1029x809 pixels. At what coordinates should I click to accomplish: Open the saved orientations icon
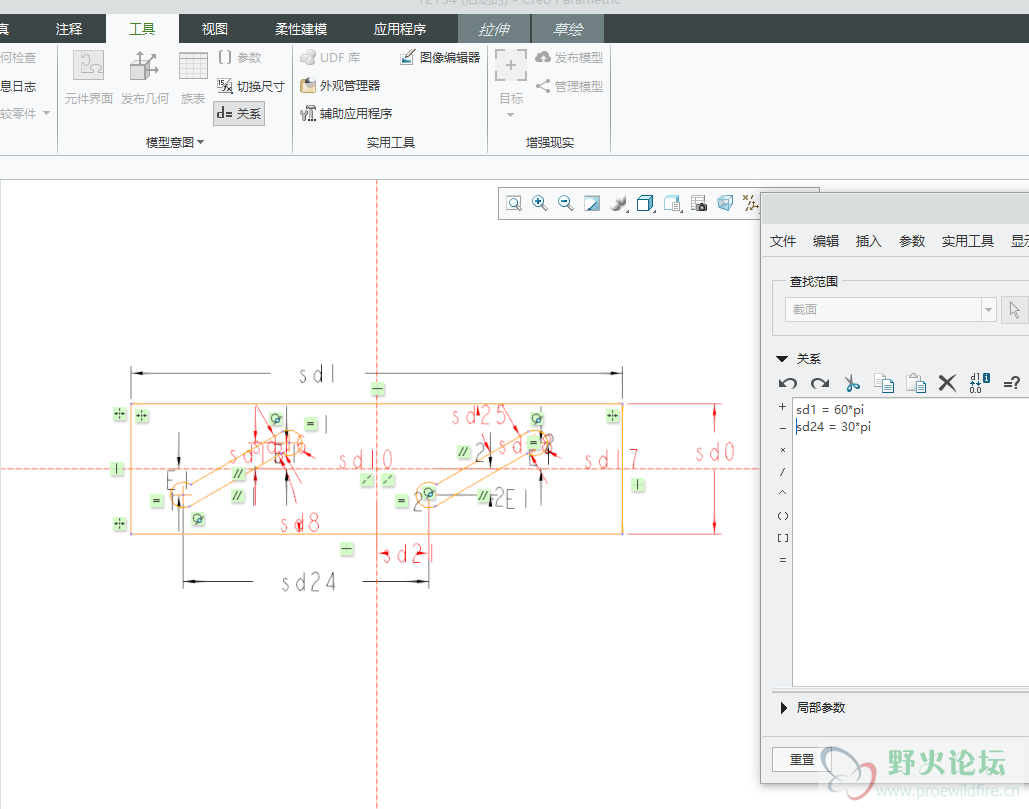click(x=672, y=203)
